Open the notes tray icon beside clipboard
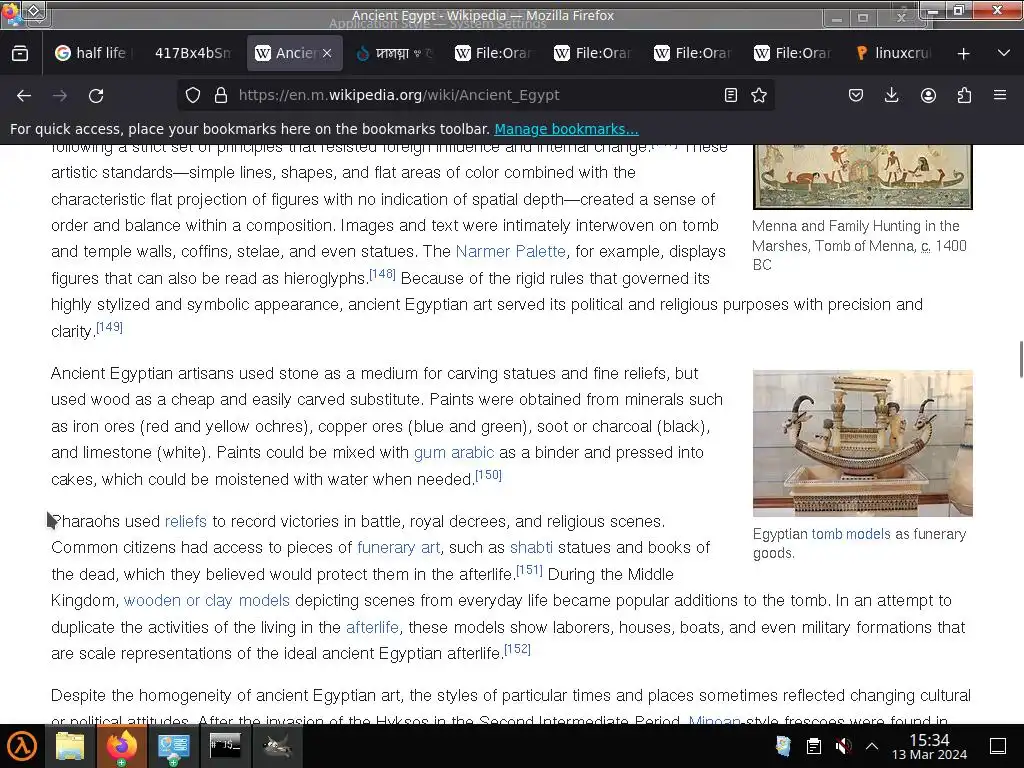The height and width of the screenshot is (768, 1024). [783, 746]
